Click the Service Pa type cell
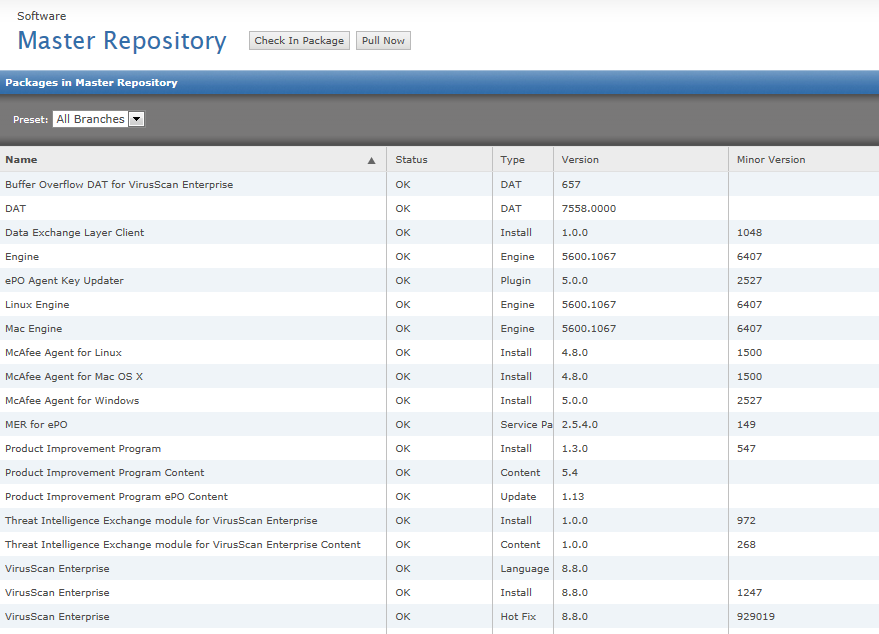The height and width of the screenshot is (634, 879). click(x=526, y=425)
